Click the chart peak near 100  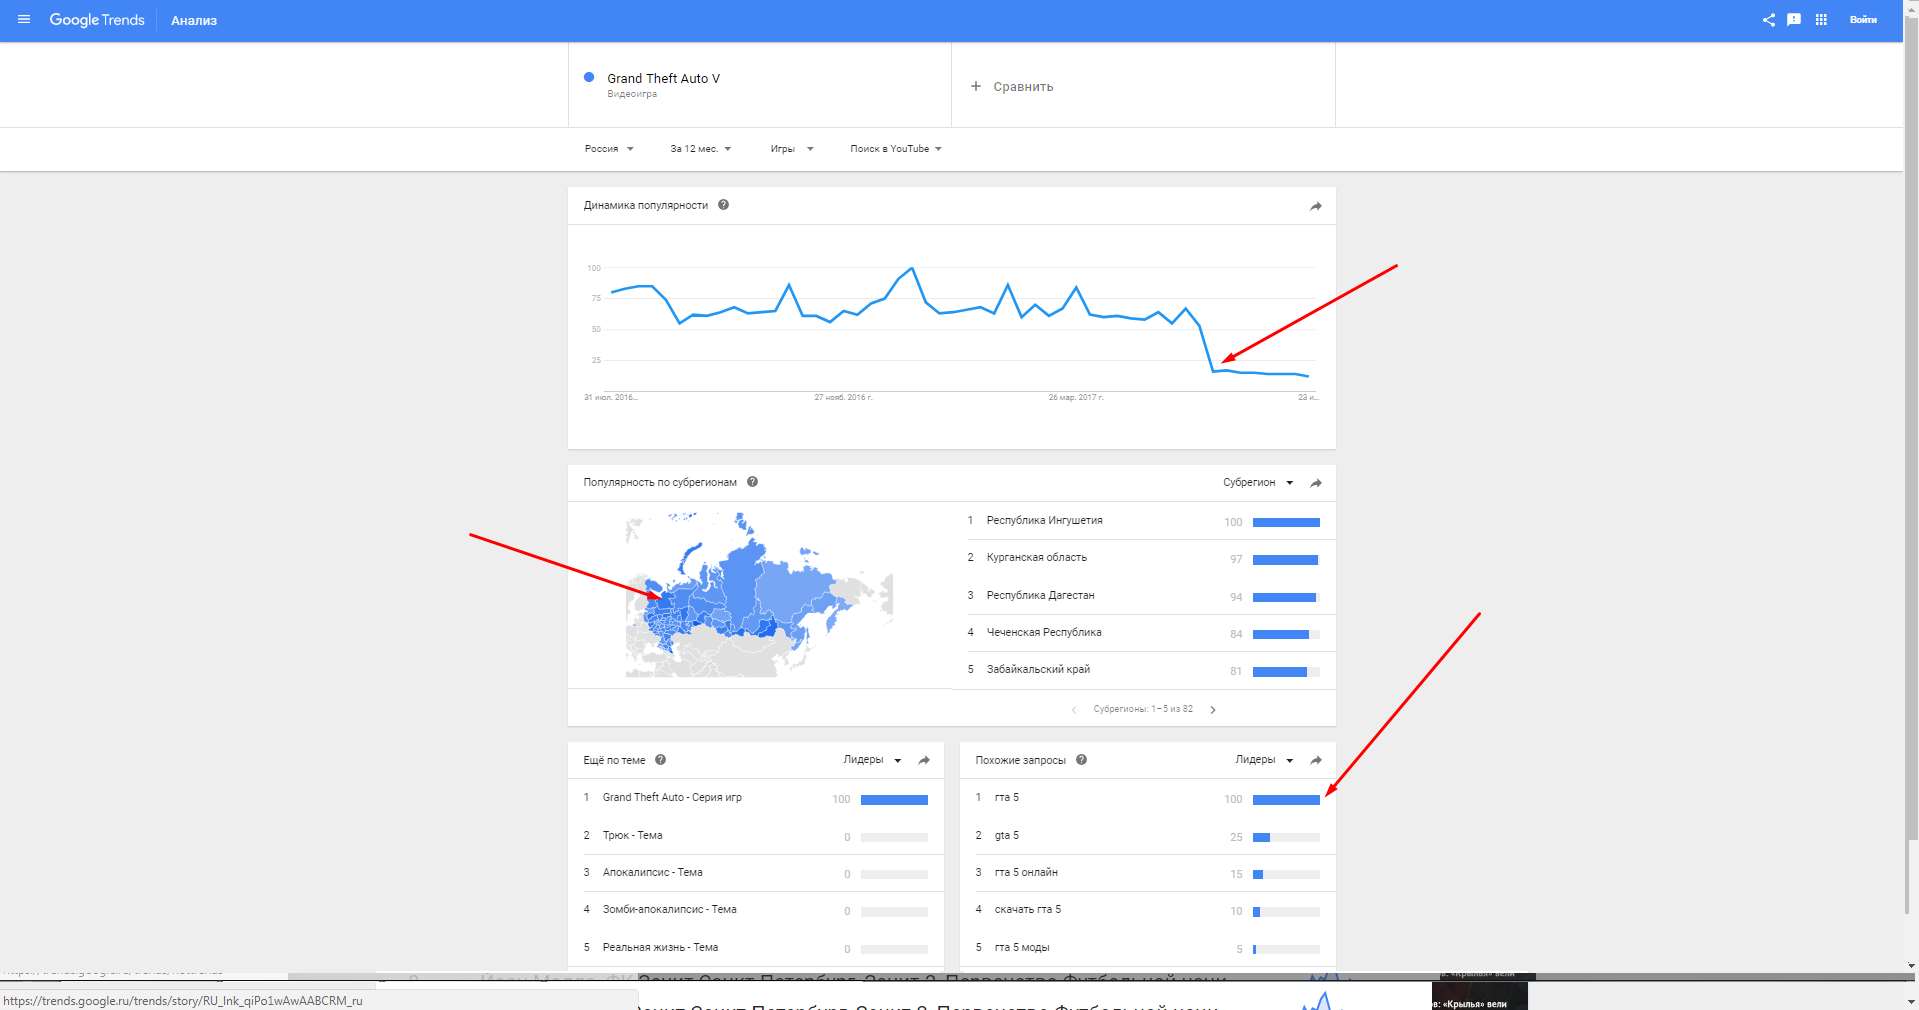click(912, 268)
